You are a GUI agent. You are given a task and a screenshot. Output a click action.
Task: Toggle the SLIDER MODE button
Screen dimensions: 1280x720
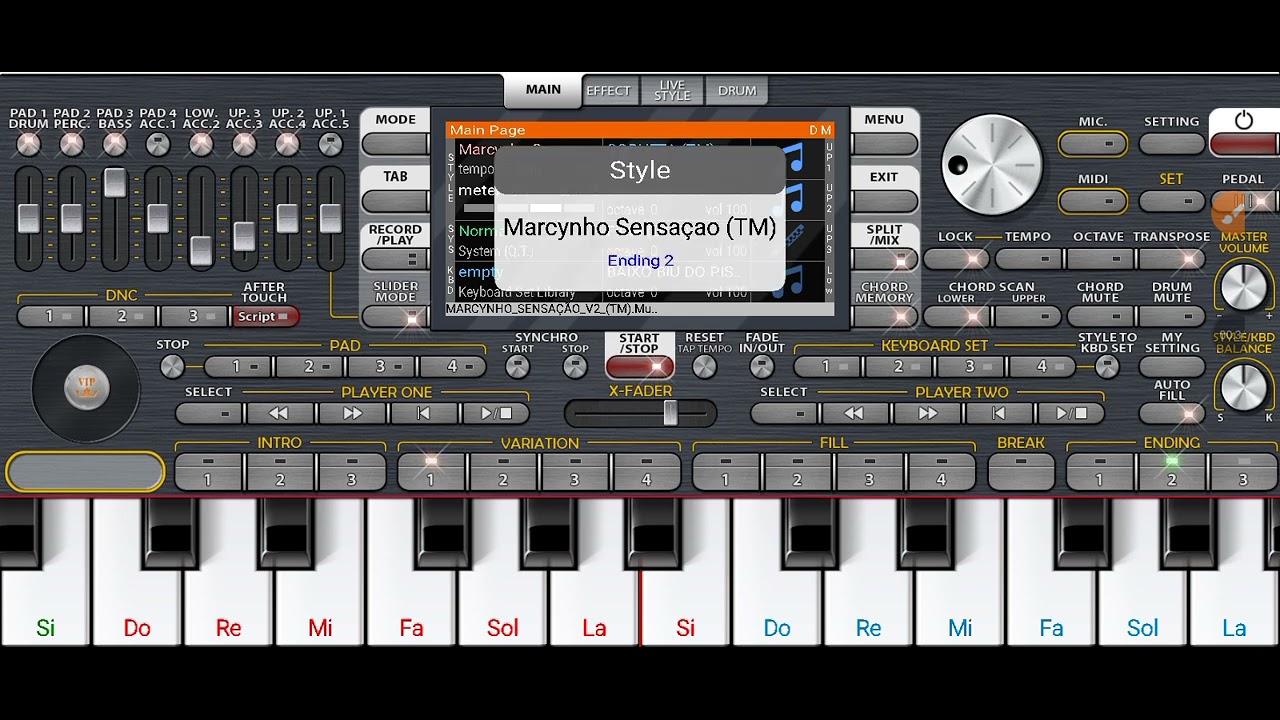point(395,317)
